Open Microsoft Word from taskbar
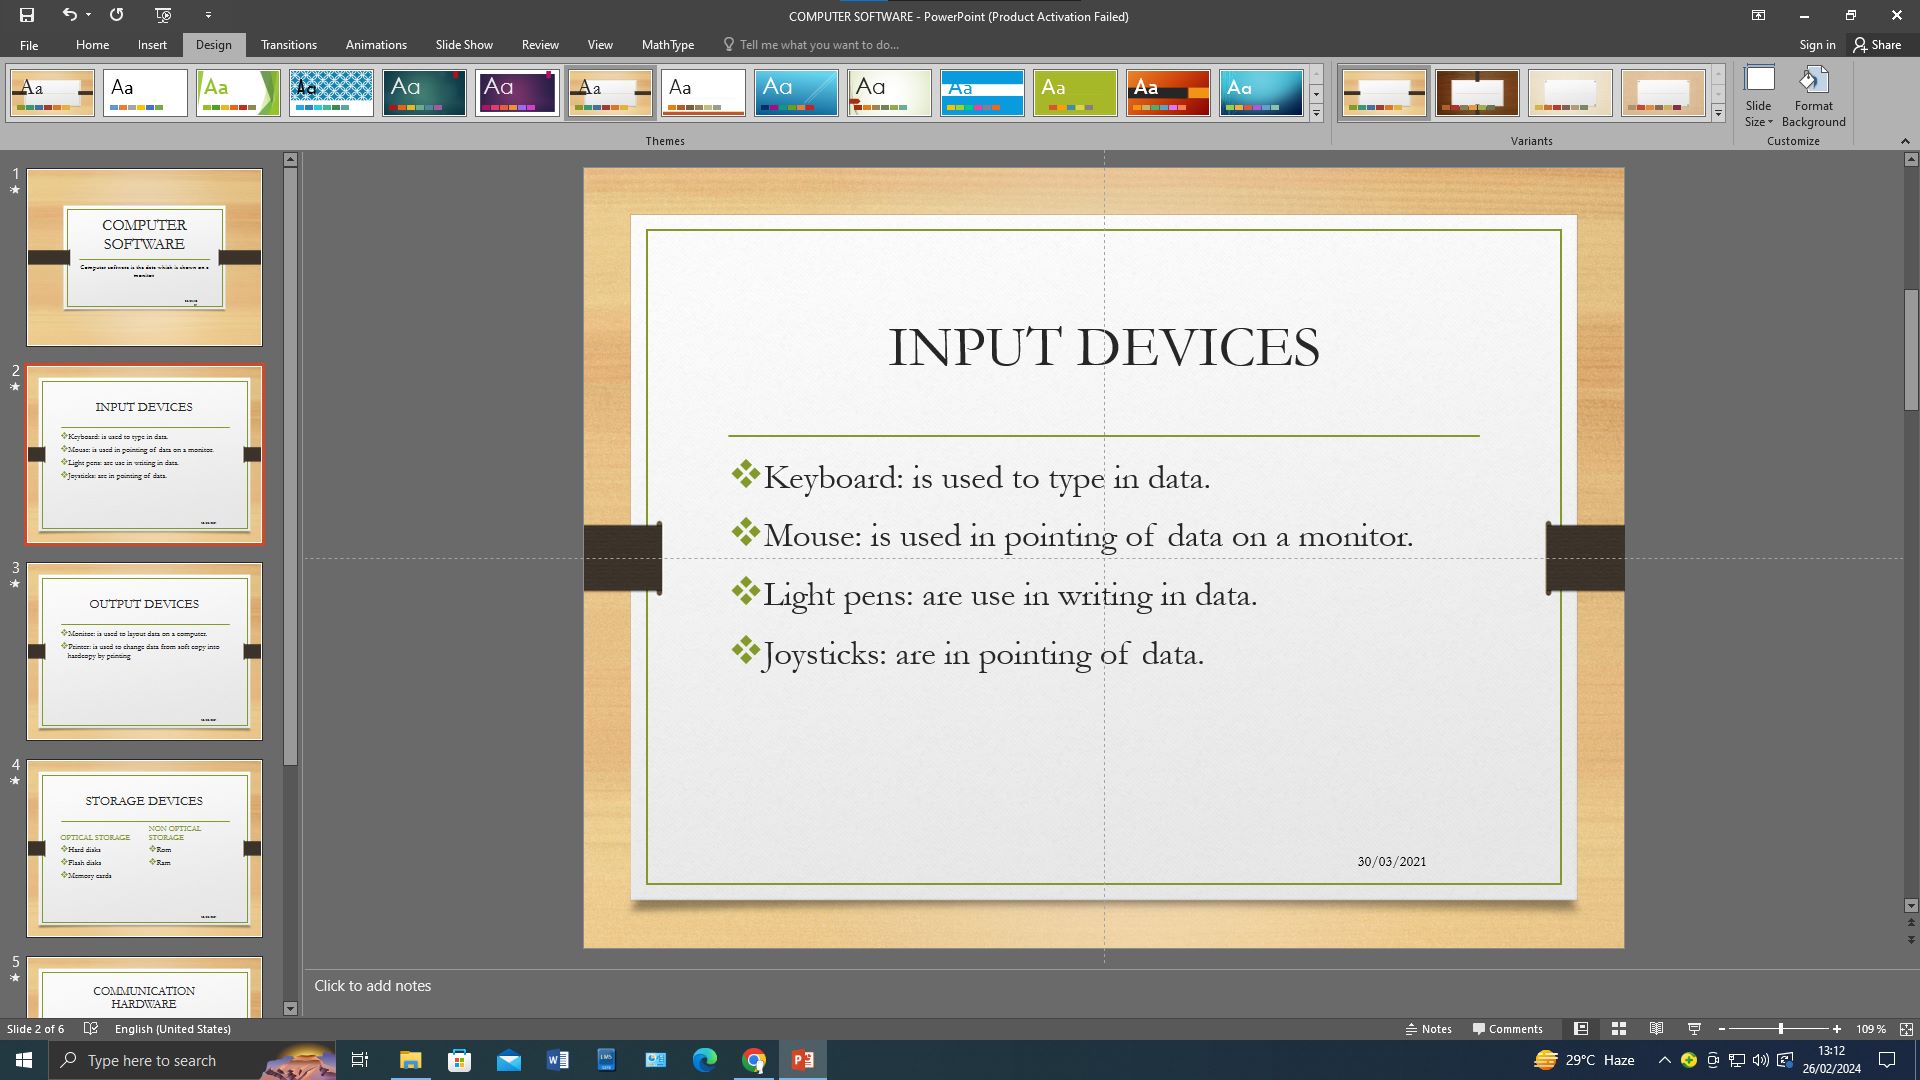Image resolution: width=1920 pixels, height=1080 pixels. tap(558, 1060)
